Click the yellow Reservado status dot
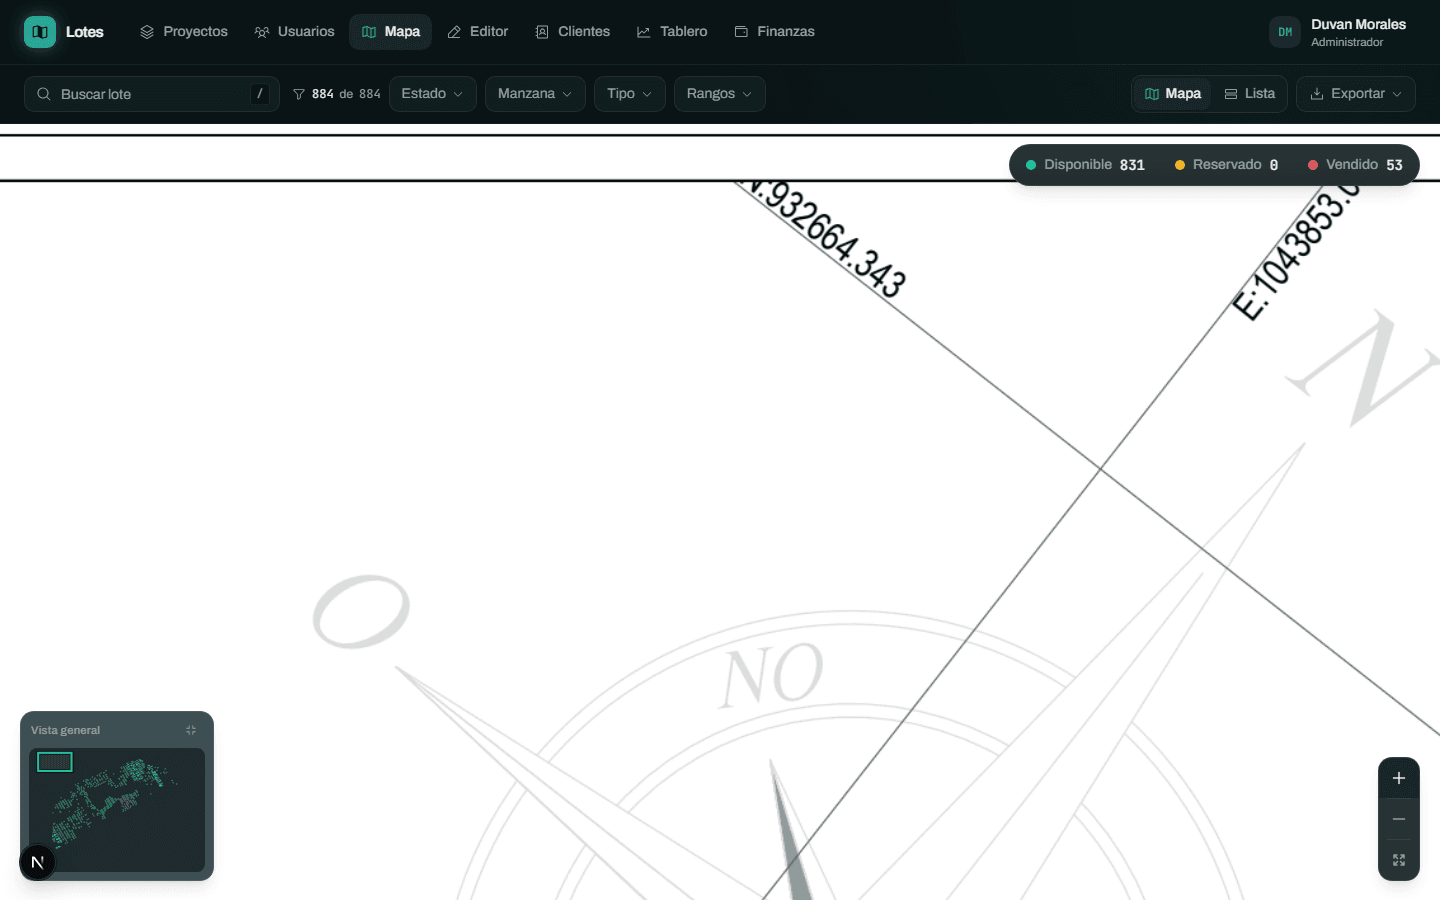Screen dimensions: 1440x900 [x=1180, y=165]
